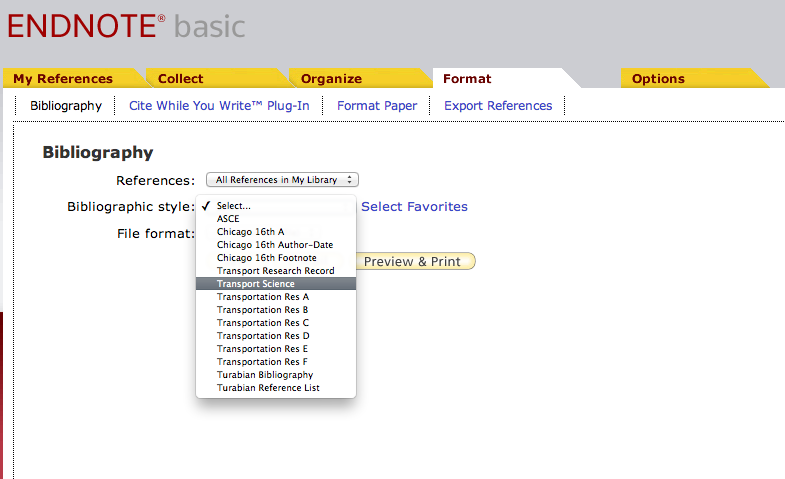785x479 pixels.
Task: Select Transportation Res B style
Action: coord(276,310)
